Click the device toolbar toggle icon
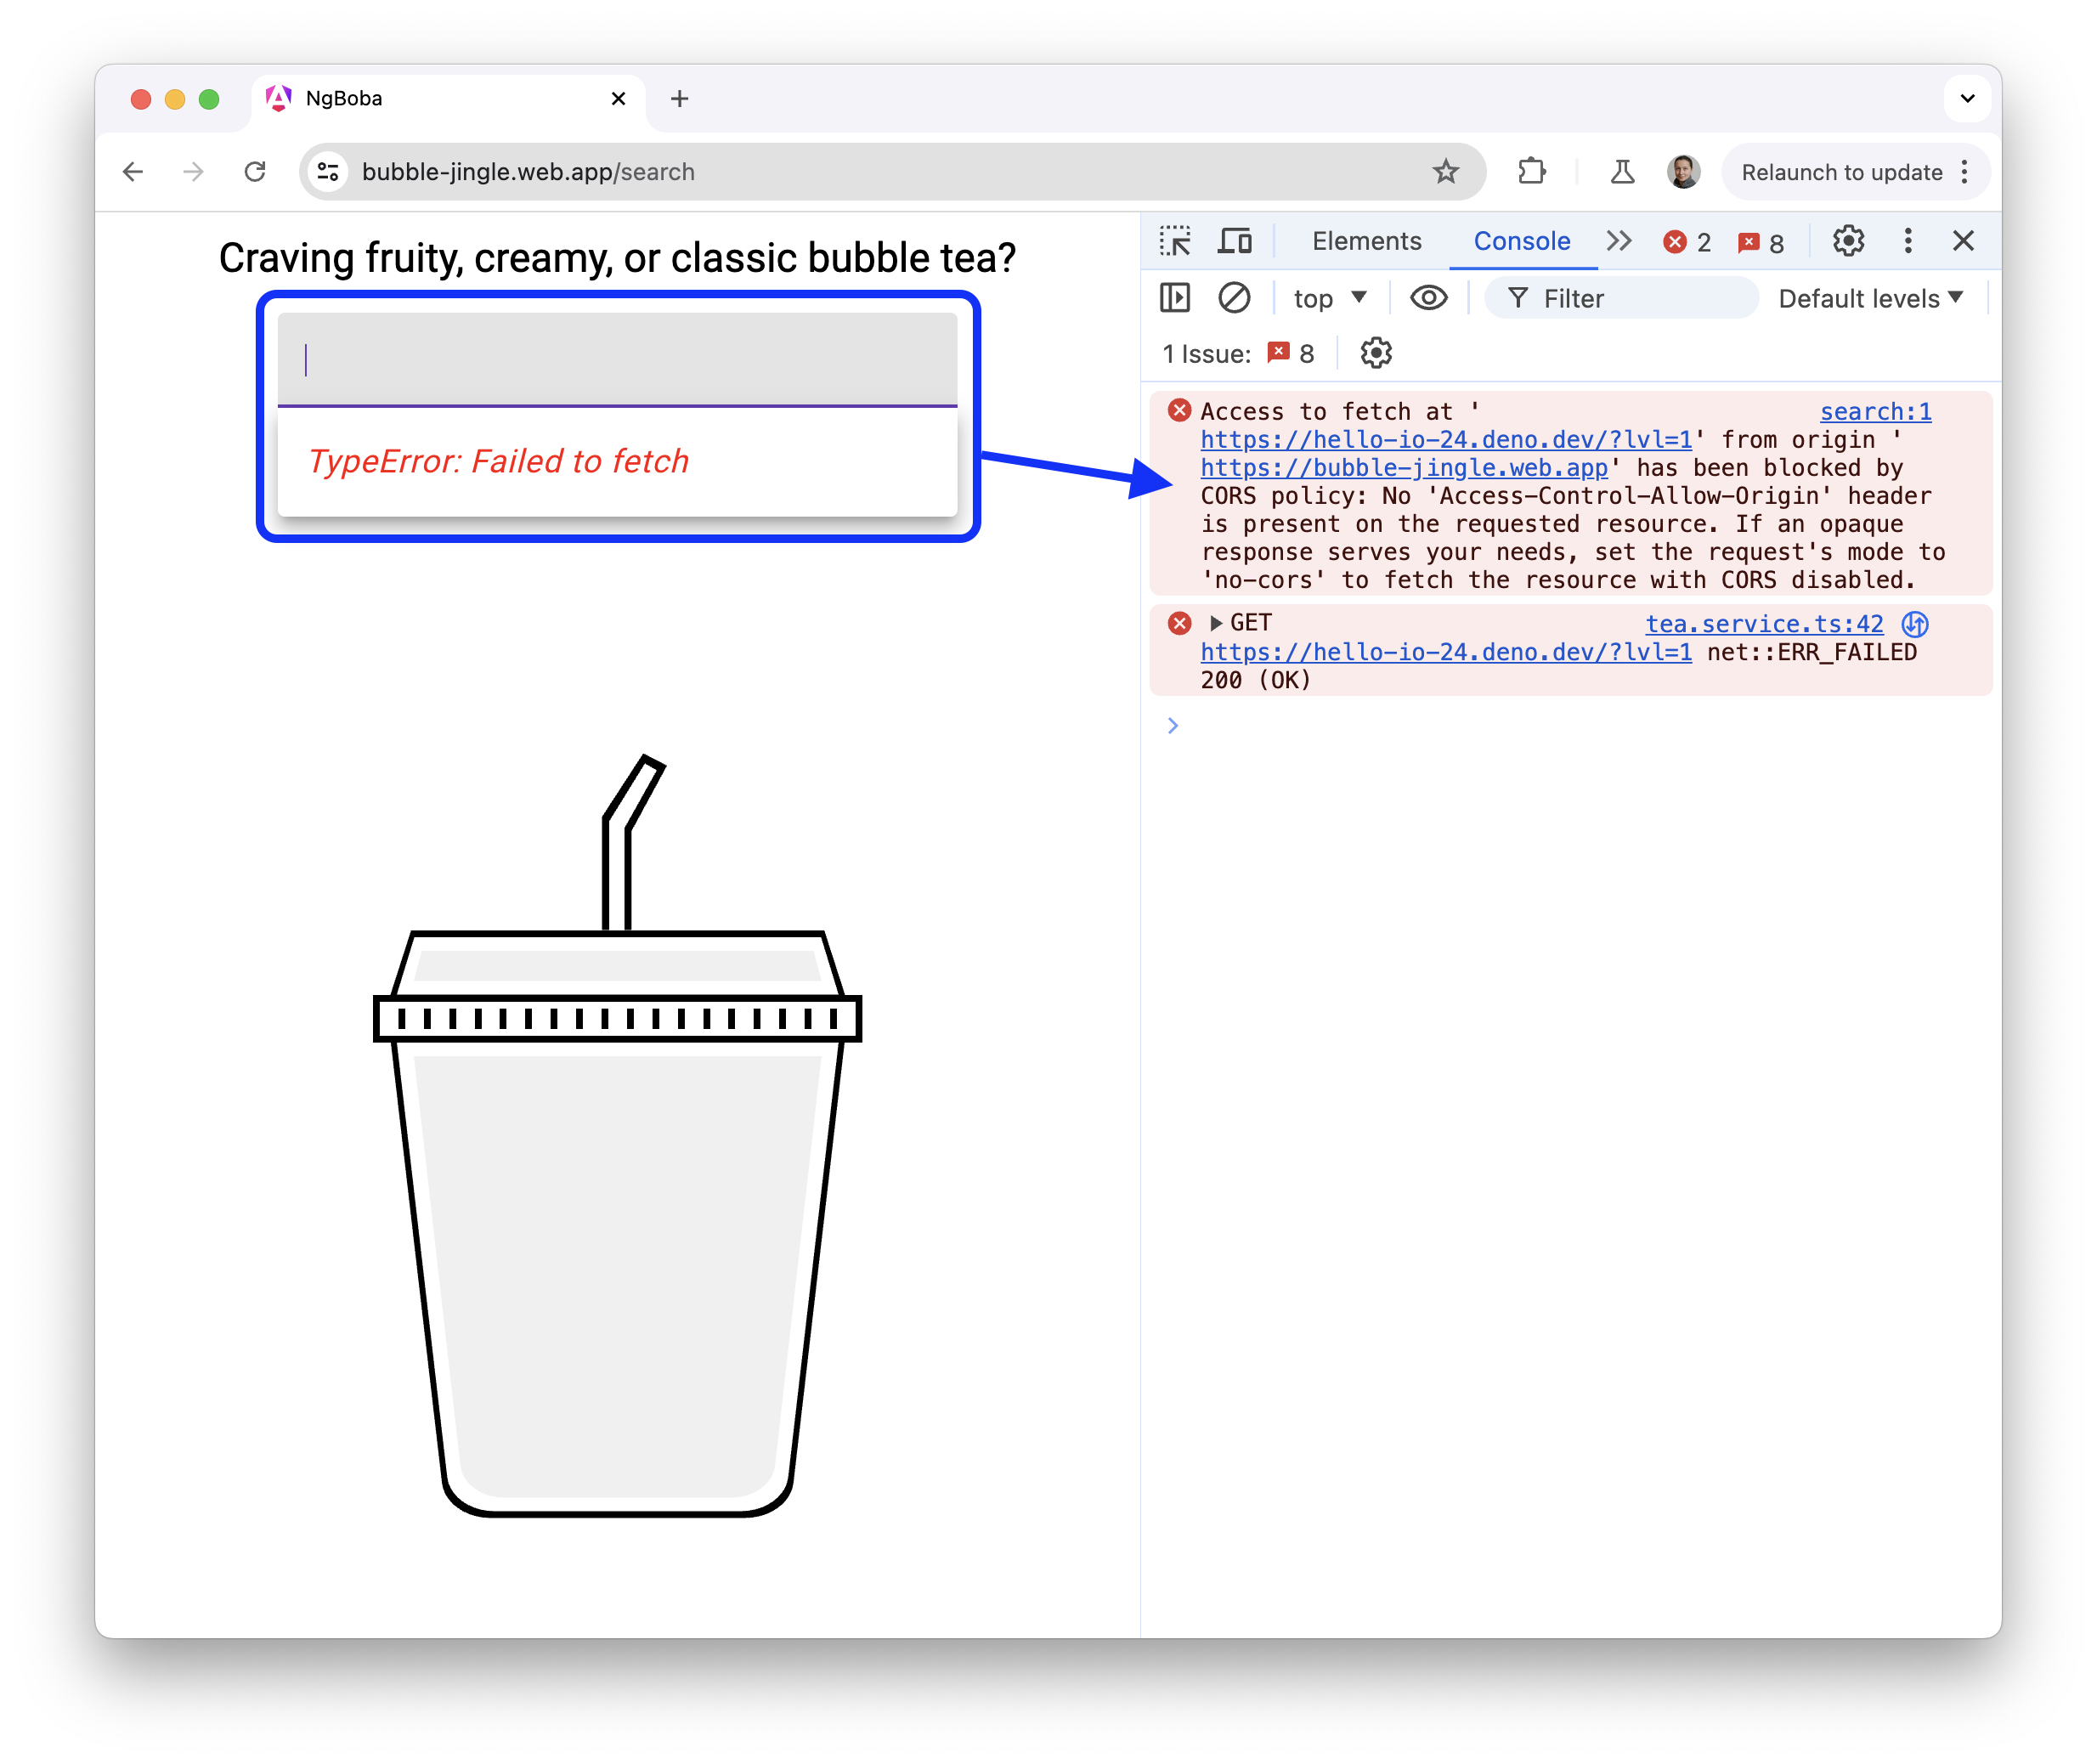This screenshot has width=2097, height=1764. (x=1235, y=243)
